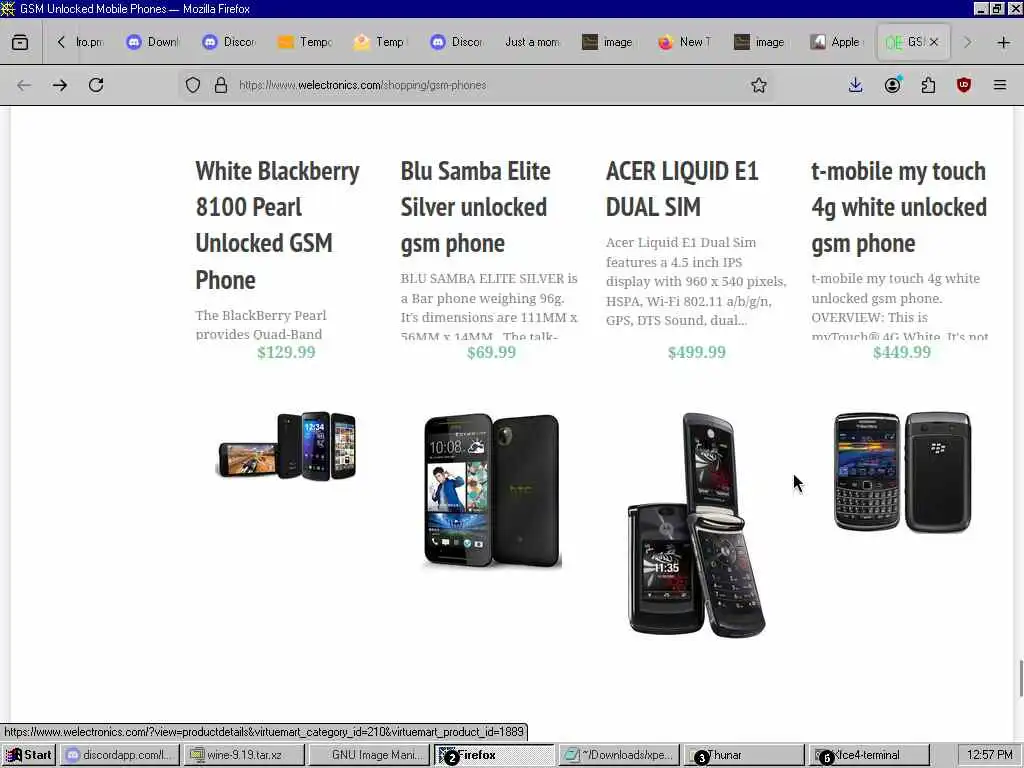The image size is (1024, 768).
Task: Switch to the orange 'Tempo' tab
Action: pos(306,42)
